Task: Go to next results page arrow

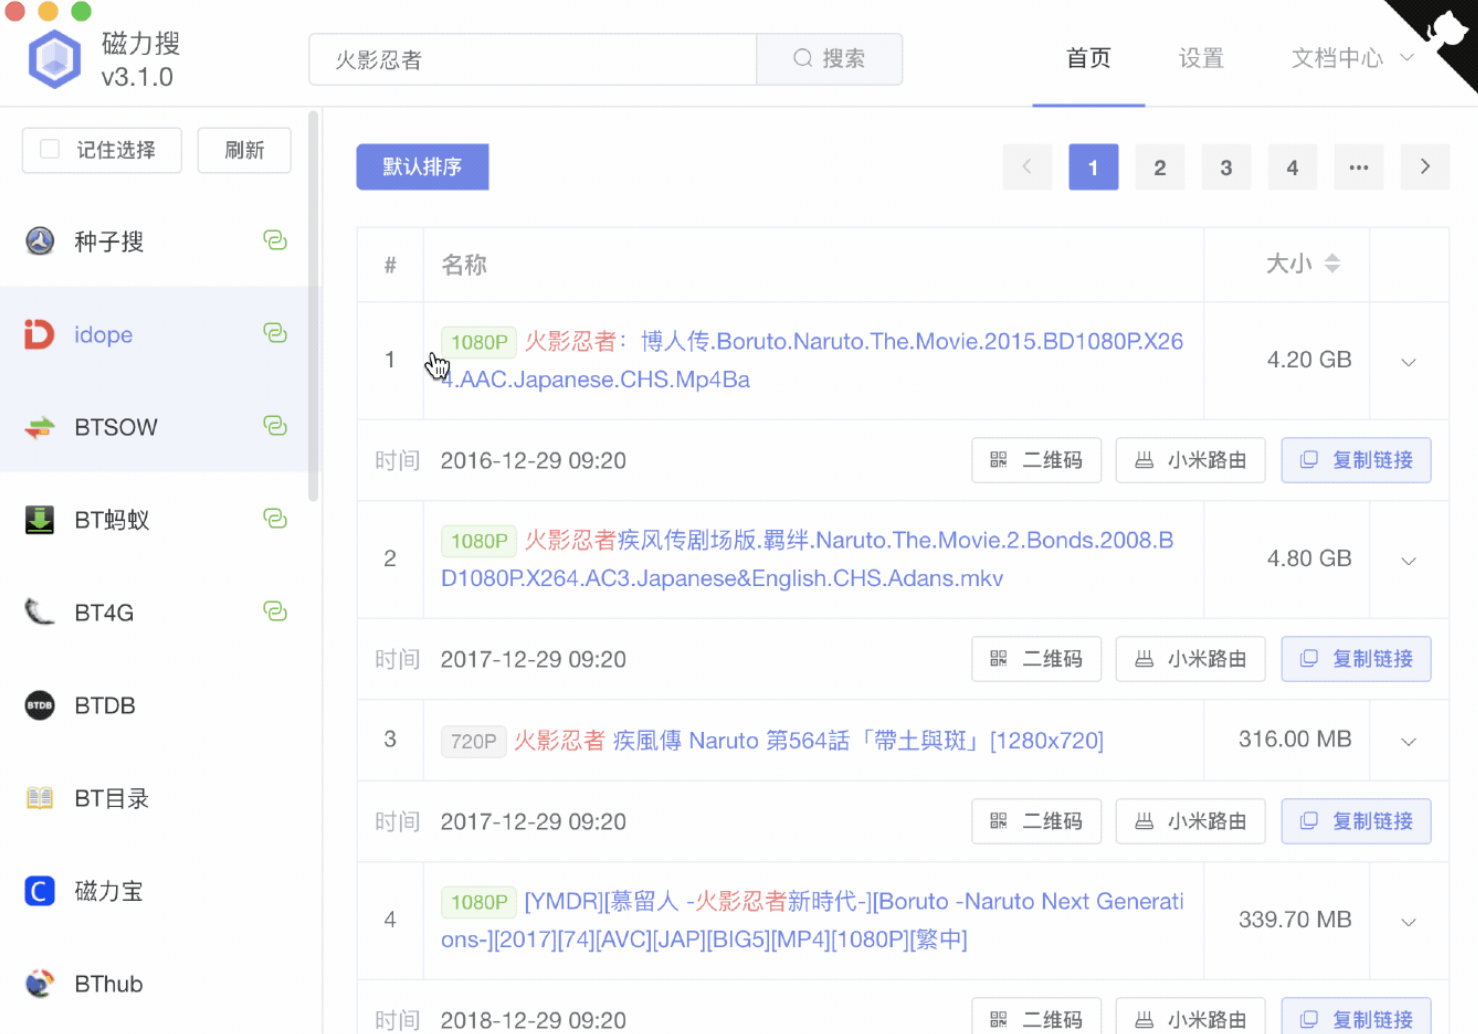Action: point(1425,167)
